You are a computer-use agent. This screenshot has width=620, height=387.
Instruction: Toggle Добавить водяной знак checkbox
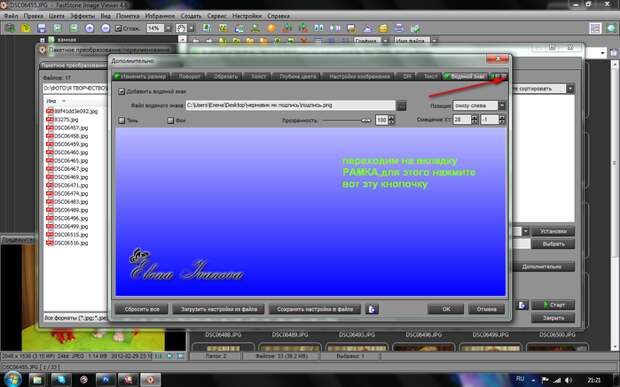coord(121,92)
